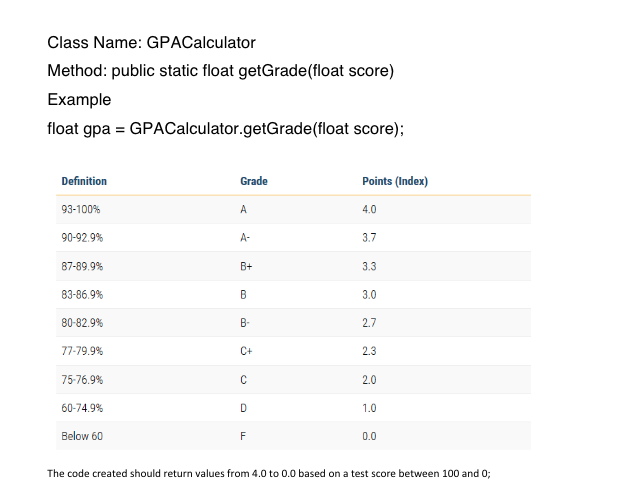Click the 'Example' heading text
This screenshot has height=499, width=628.
pyautogui.click(x=79, y=100)
